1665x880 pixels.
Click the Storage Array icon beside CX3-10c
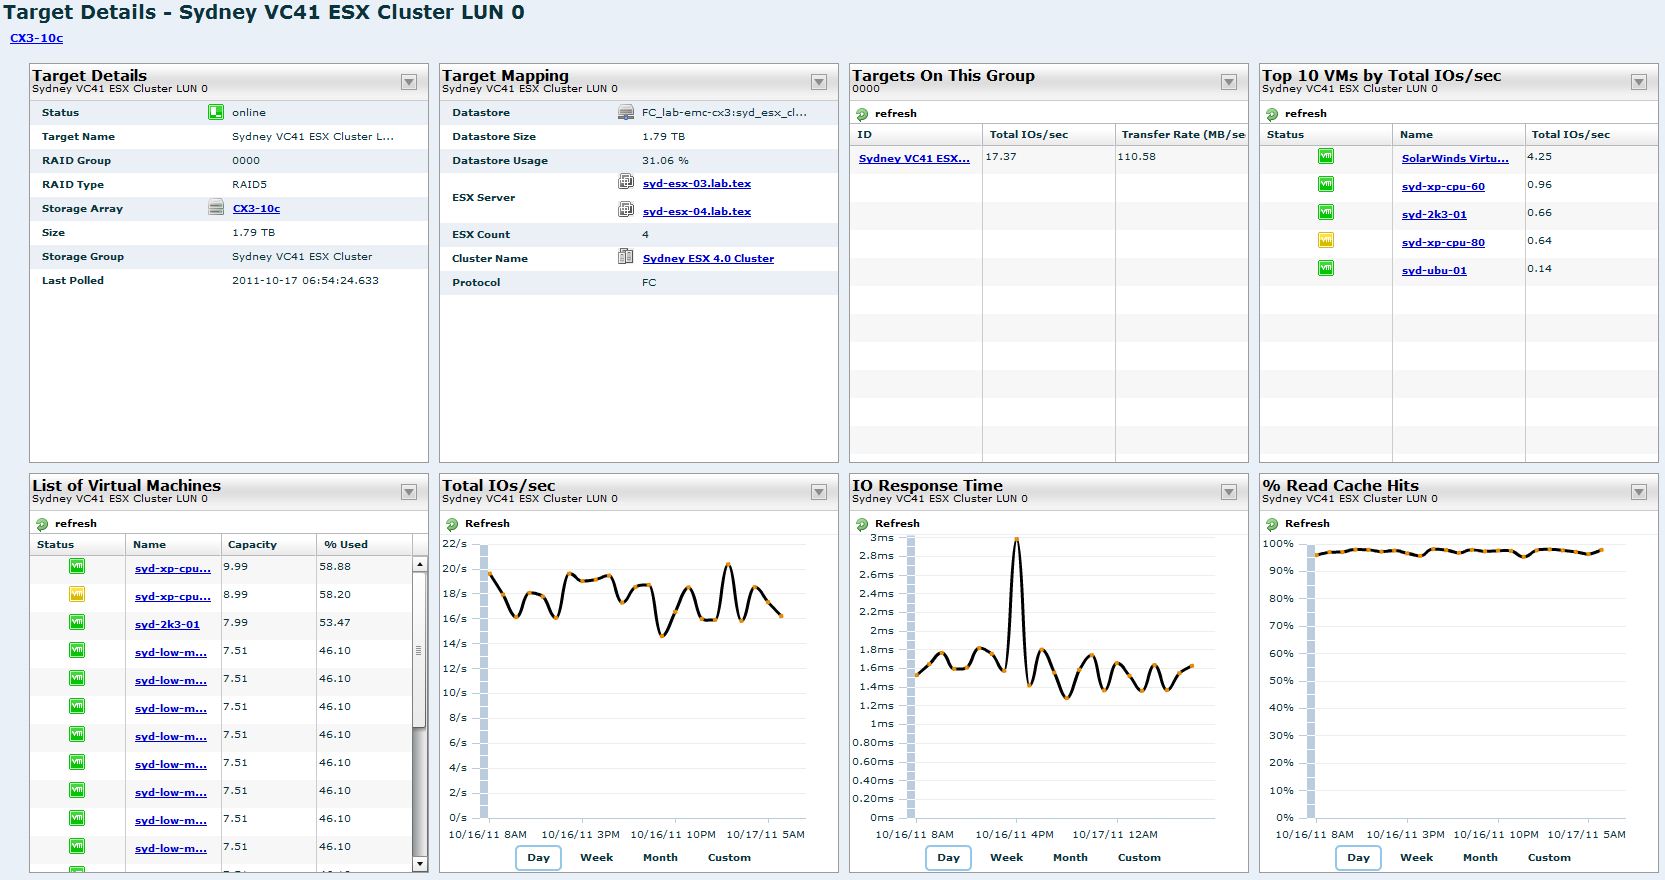point(215,208)
